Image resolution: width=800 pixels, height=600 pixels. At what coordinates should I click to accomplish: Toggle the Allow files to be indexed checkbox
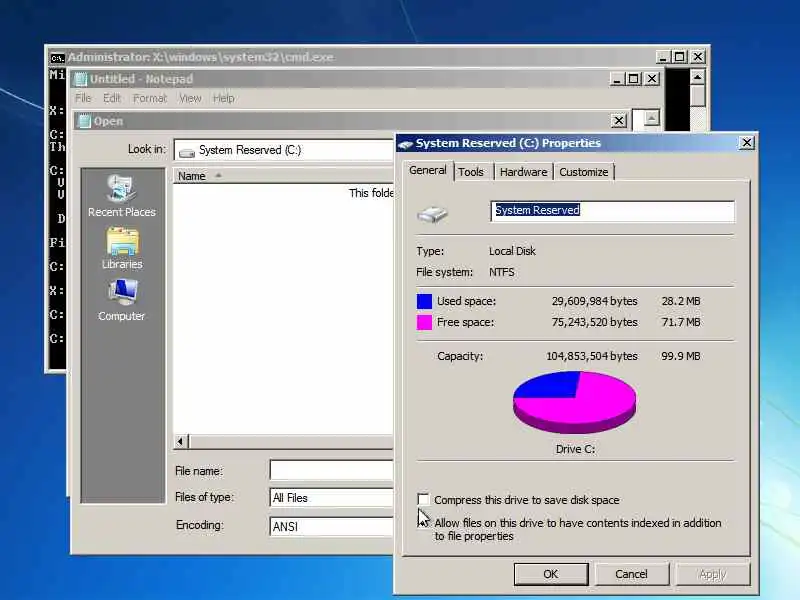point(423,522)
